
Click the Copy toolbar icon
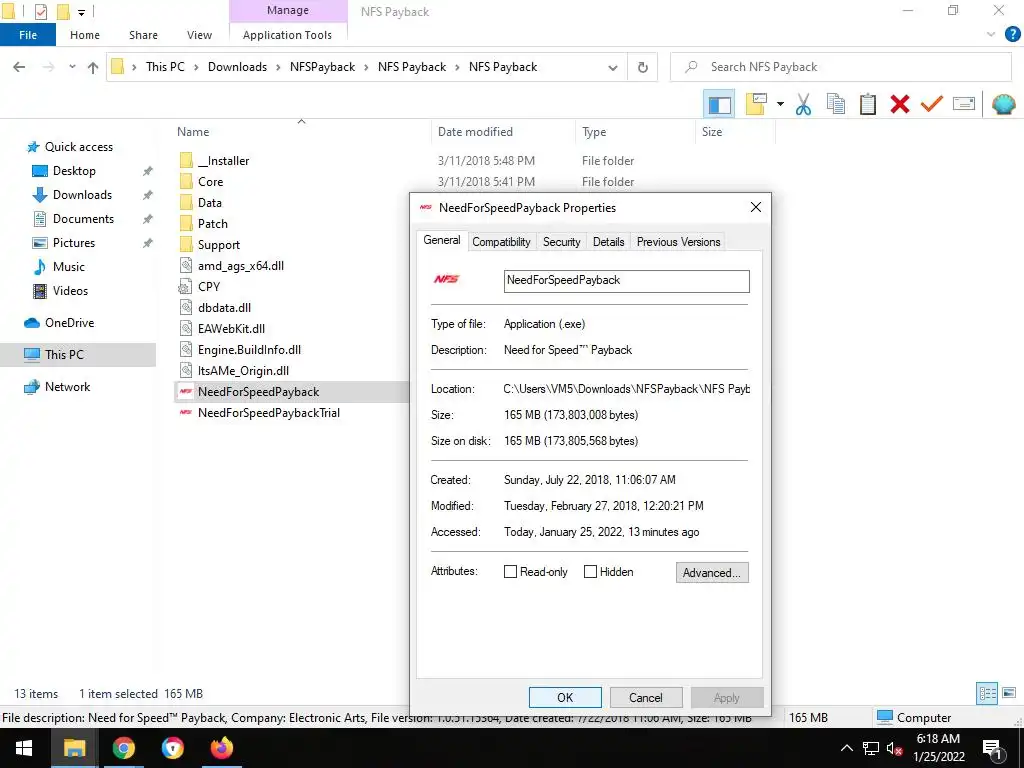pyautogui.click(x=836, y=104)
